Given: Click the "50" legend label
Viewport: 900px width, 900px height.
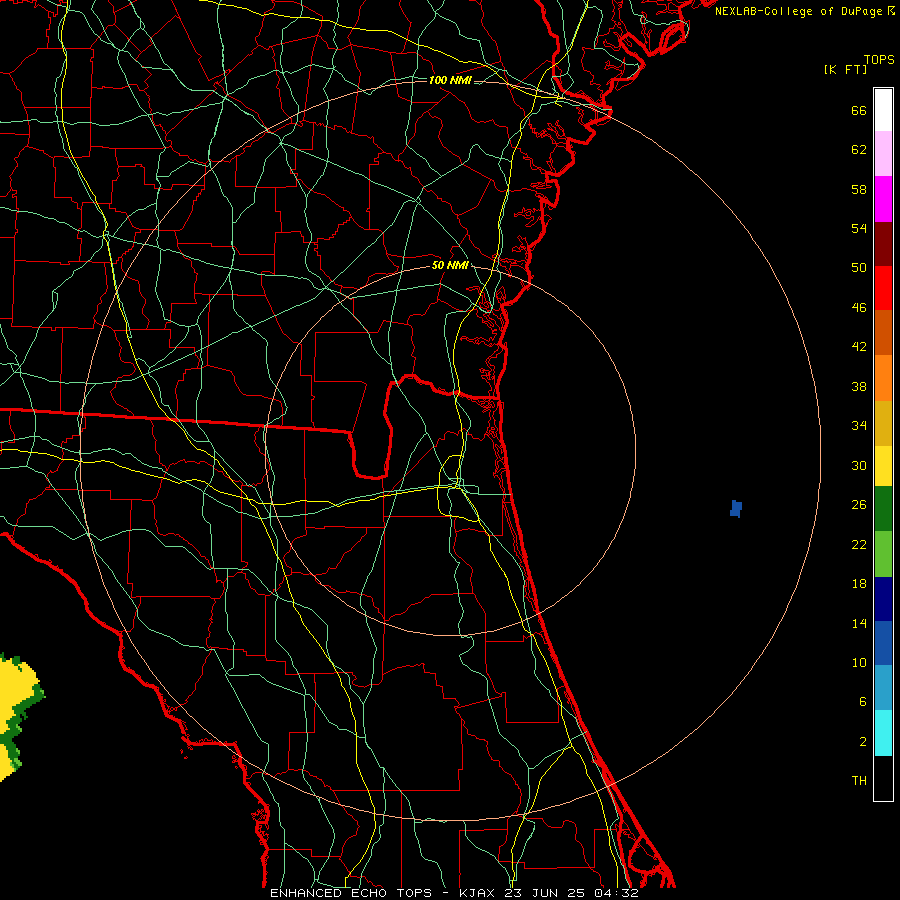Looking at the screenshot, I should tap(859, 268).
